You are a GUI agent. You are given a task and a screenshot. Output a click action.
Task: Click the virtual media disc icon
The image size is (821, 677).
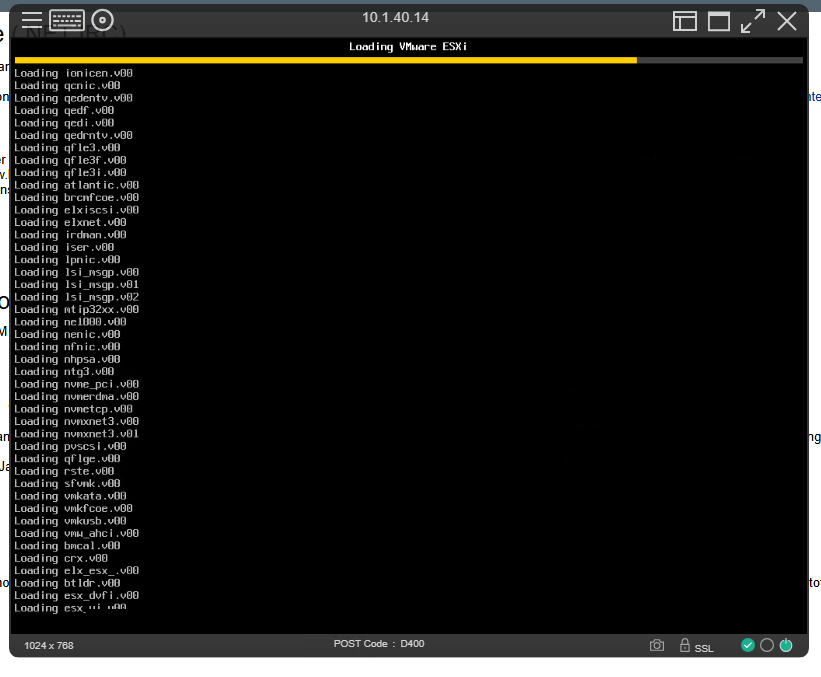(101, 20)
